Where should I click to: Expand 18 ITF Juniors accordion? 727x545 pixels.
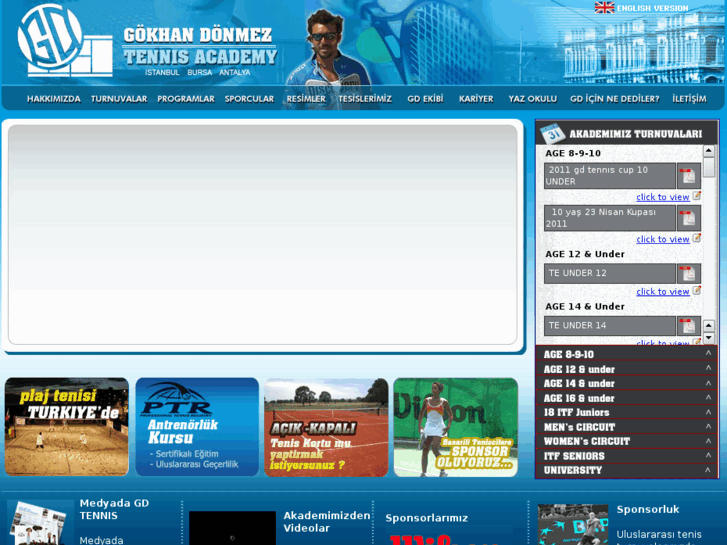tap(627, 412)
